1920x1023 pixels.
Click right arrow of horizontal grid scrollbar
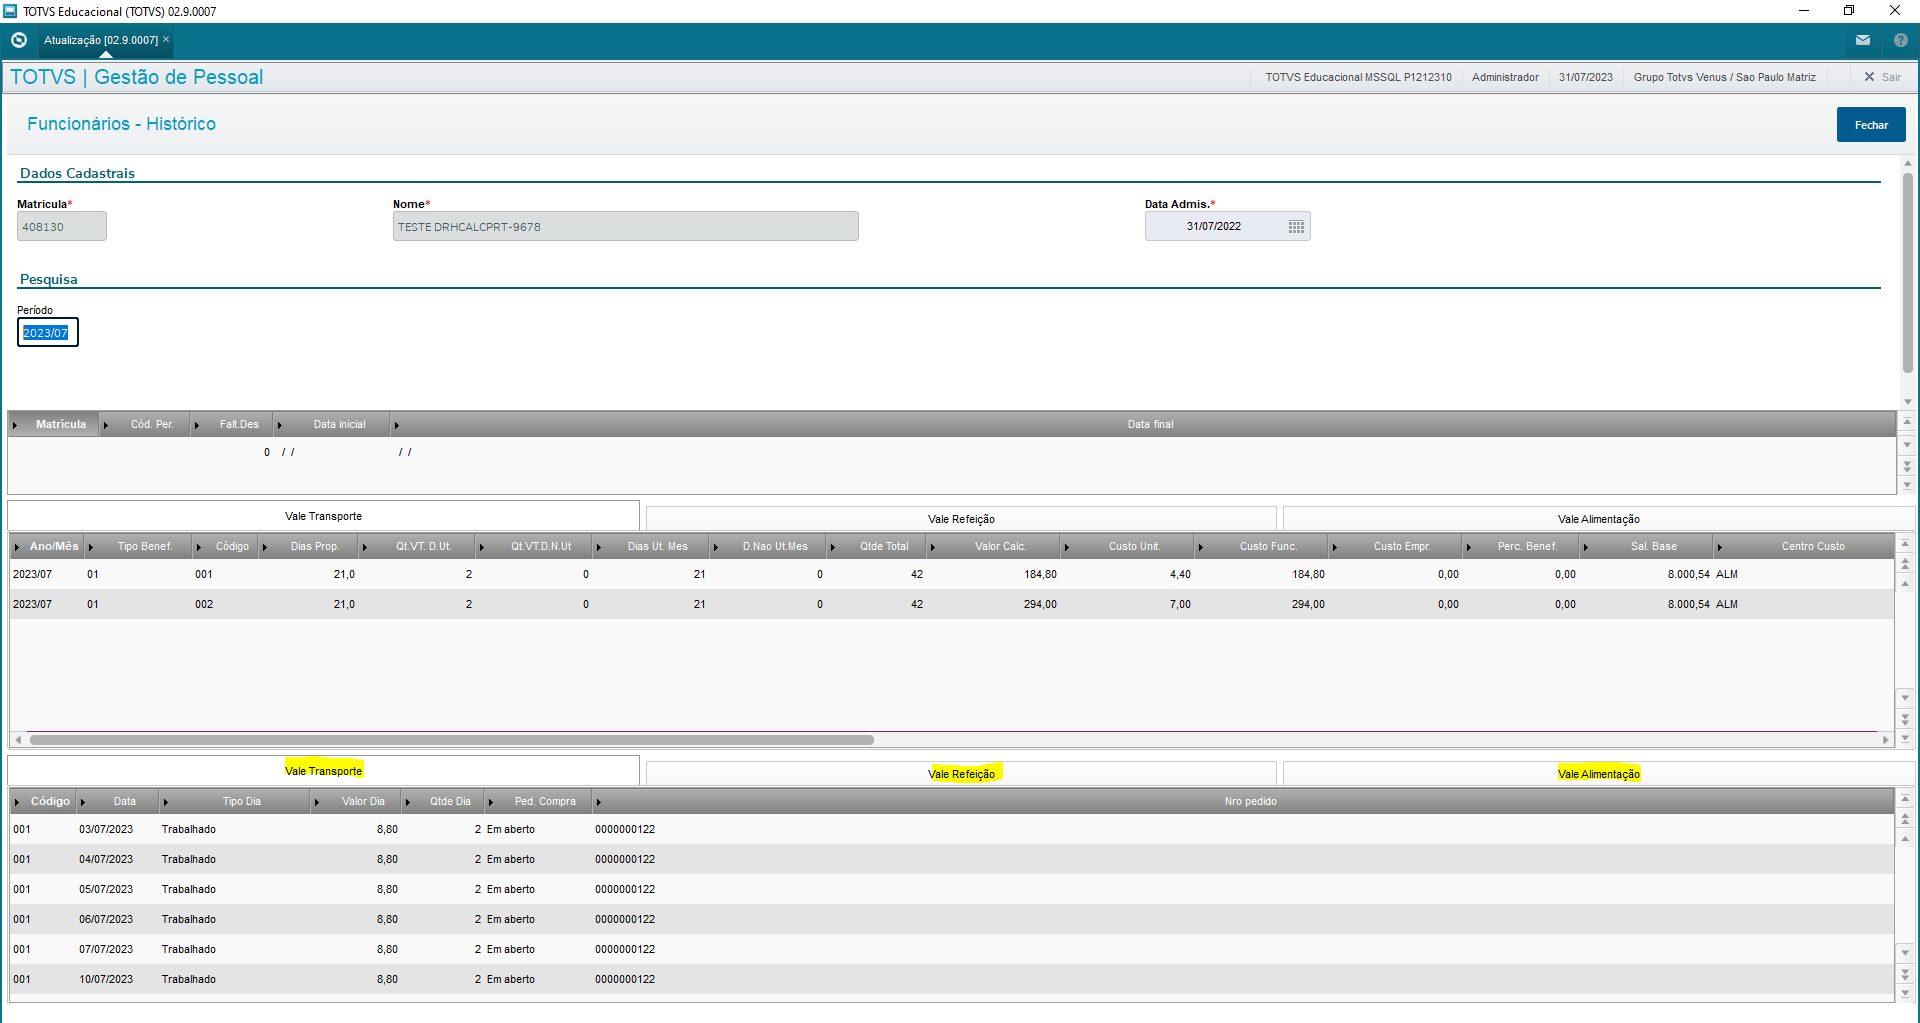pyautogui.click(x=1886, y=740)
